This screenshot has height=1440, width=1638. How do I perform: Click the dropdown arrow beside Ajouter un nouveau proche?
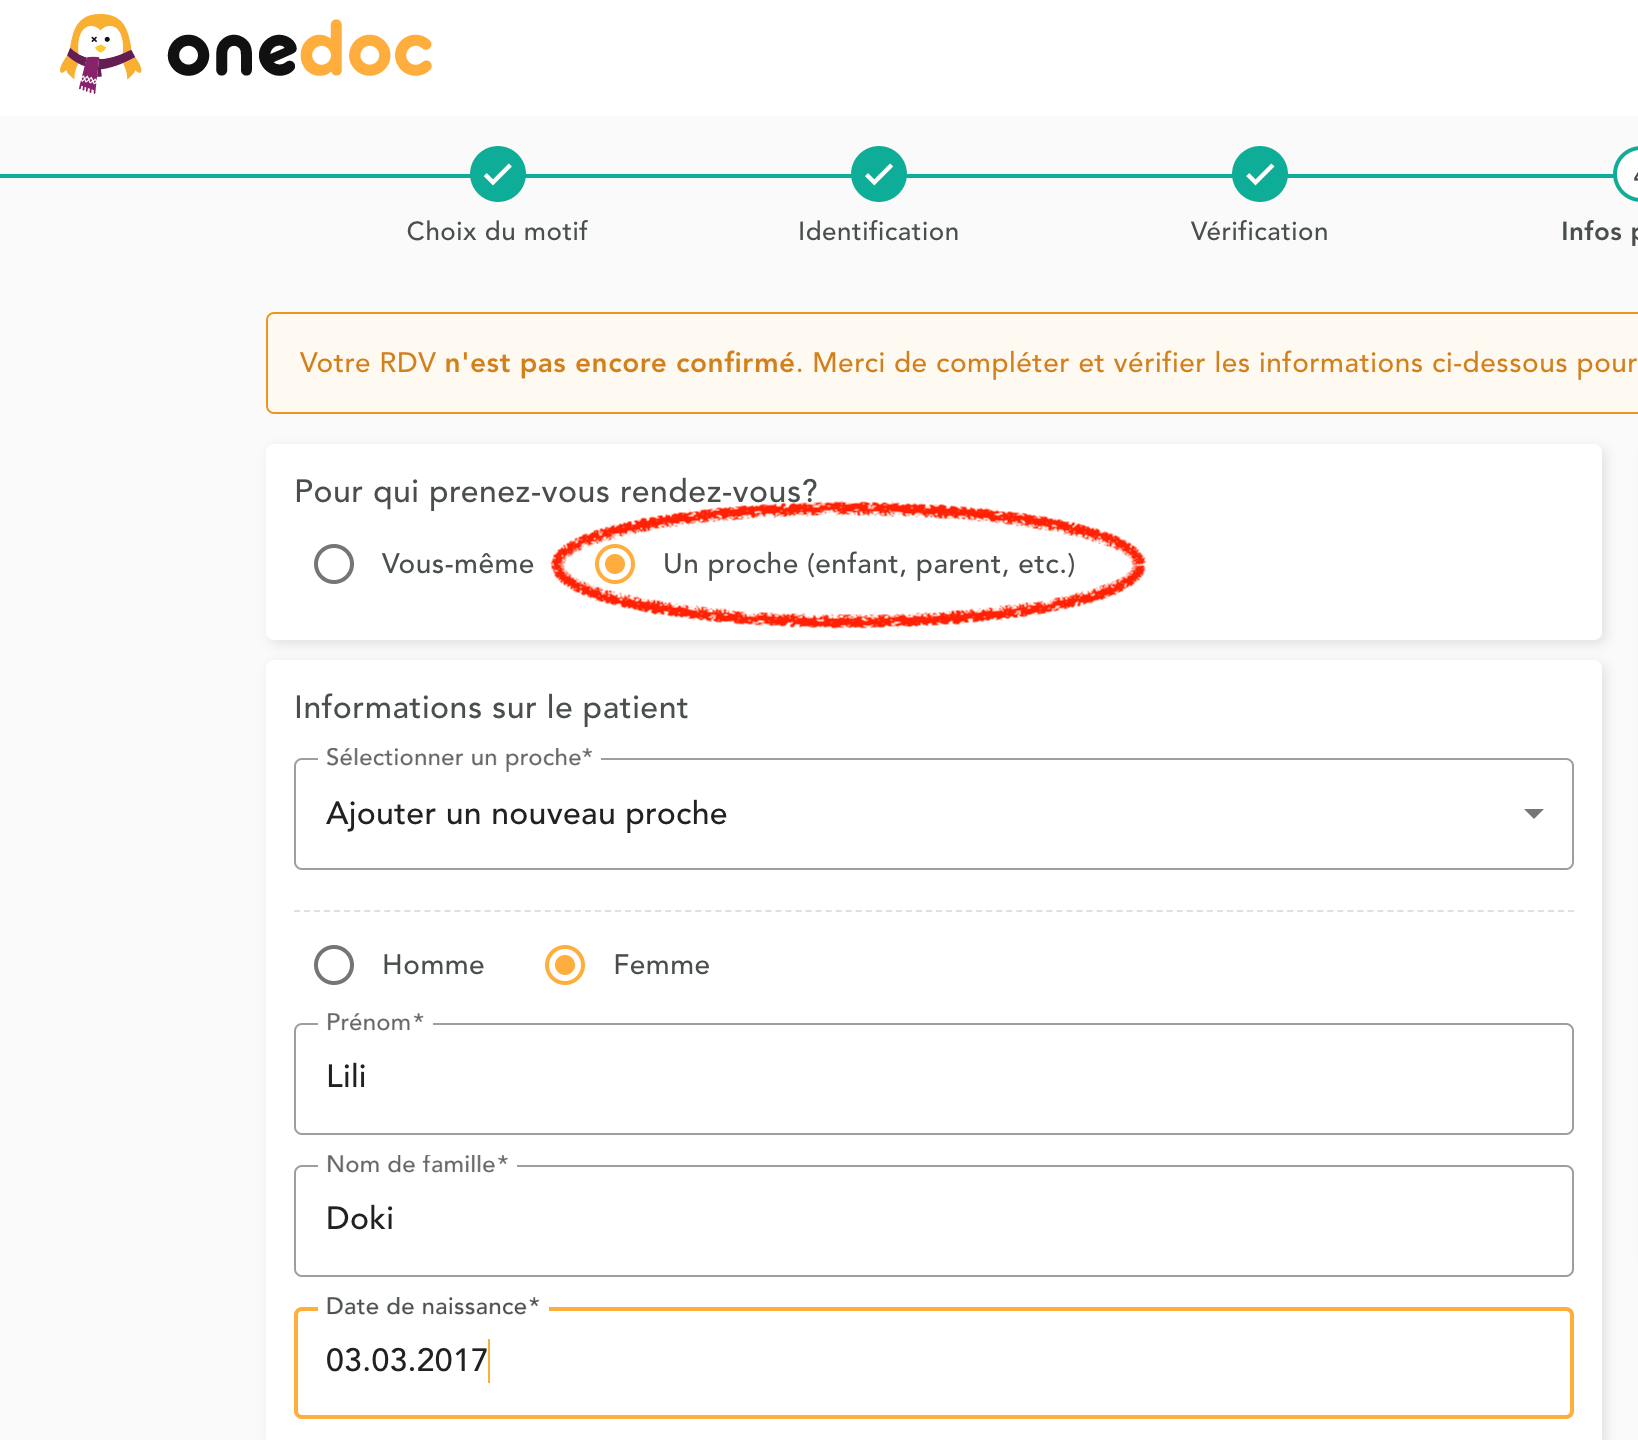coord(1533,814)
